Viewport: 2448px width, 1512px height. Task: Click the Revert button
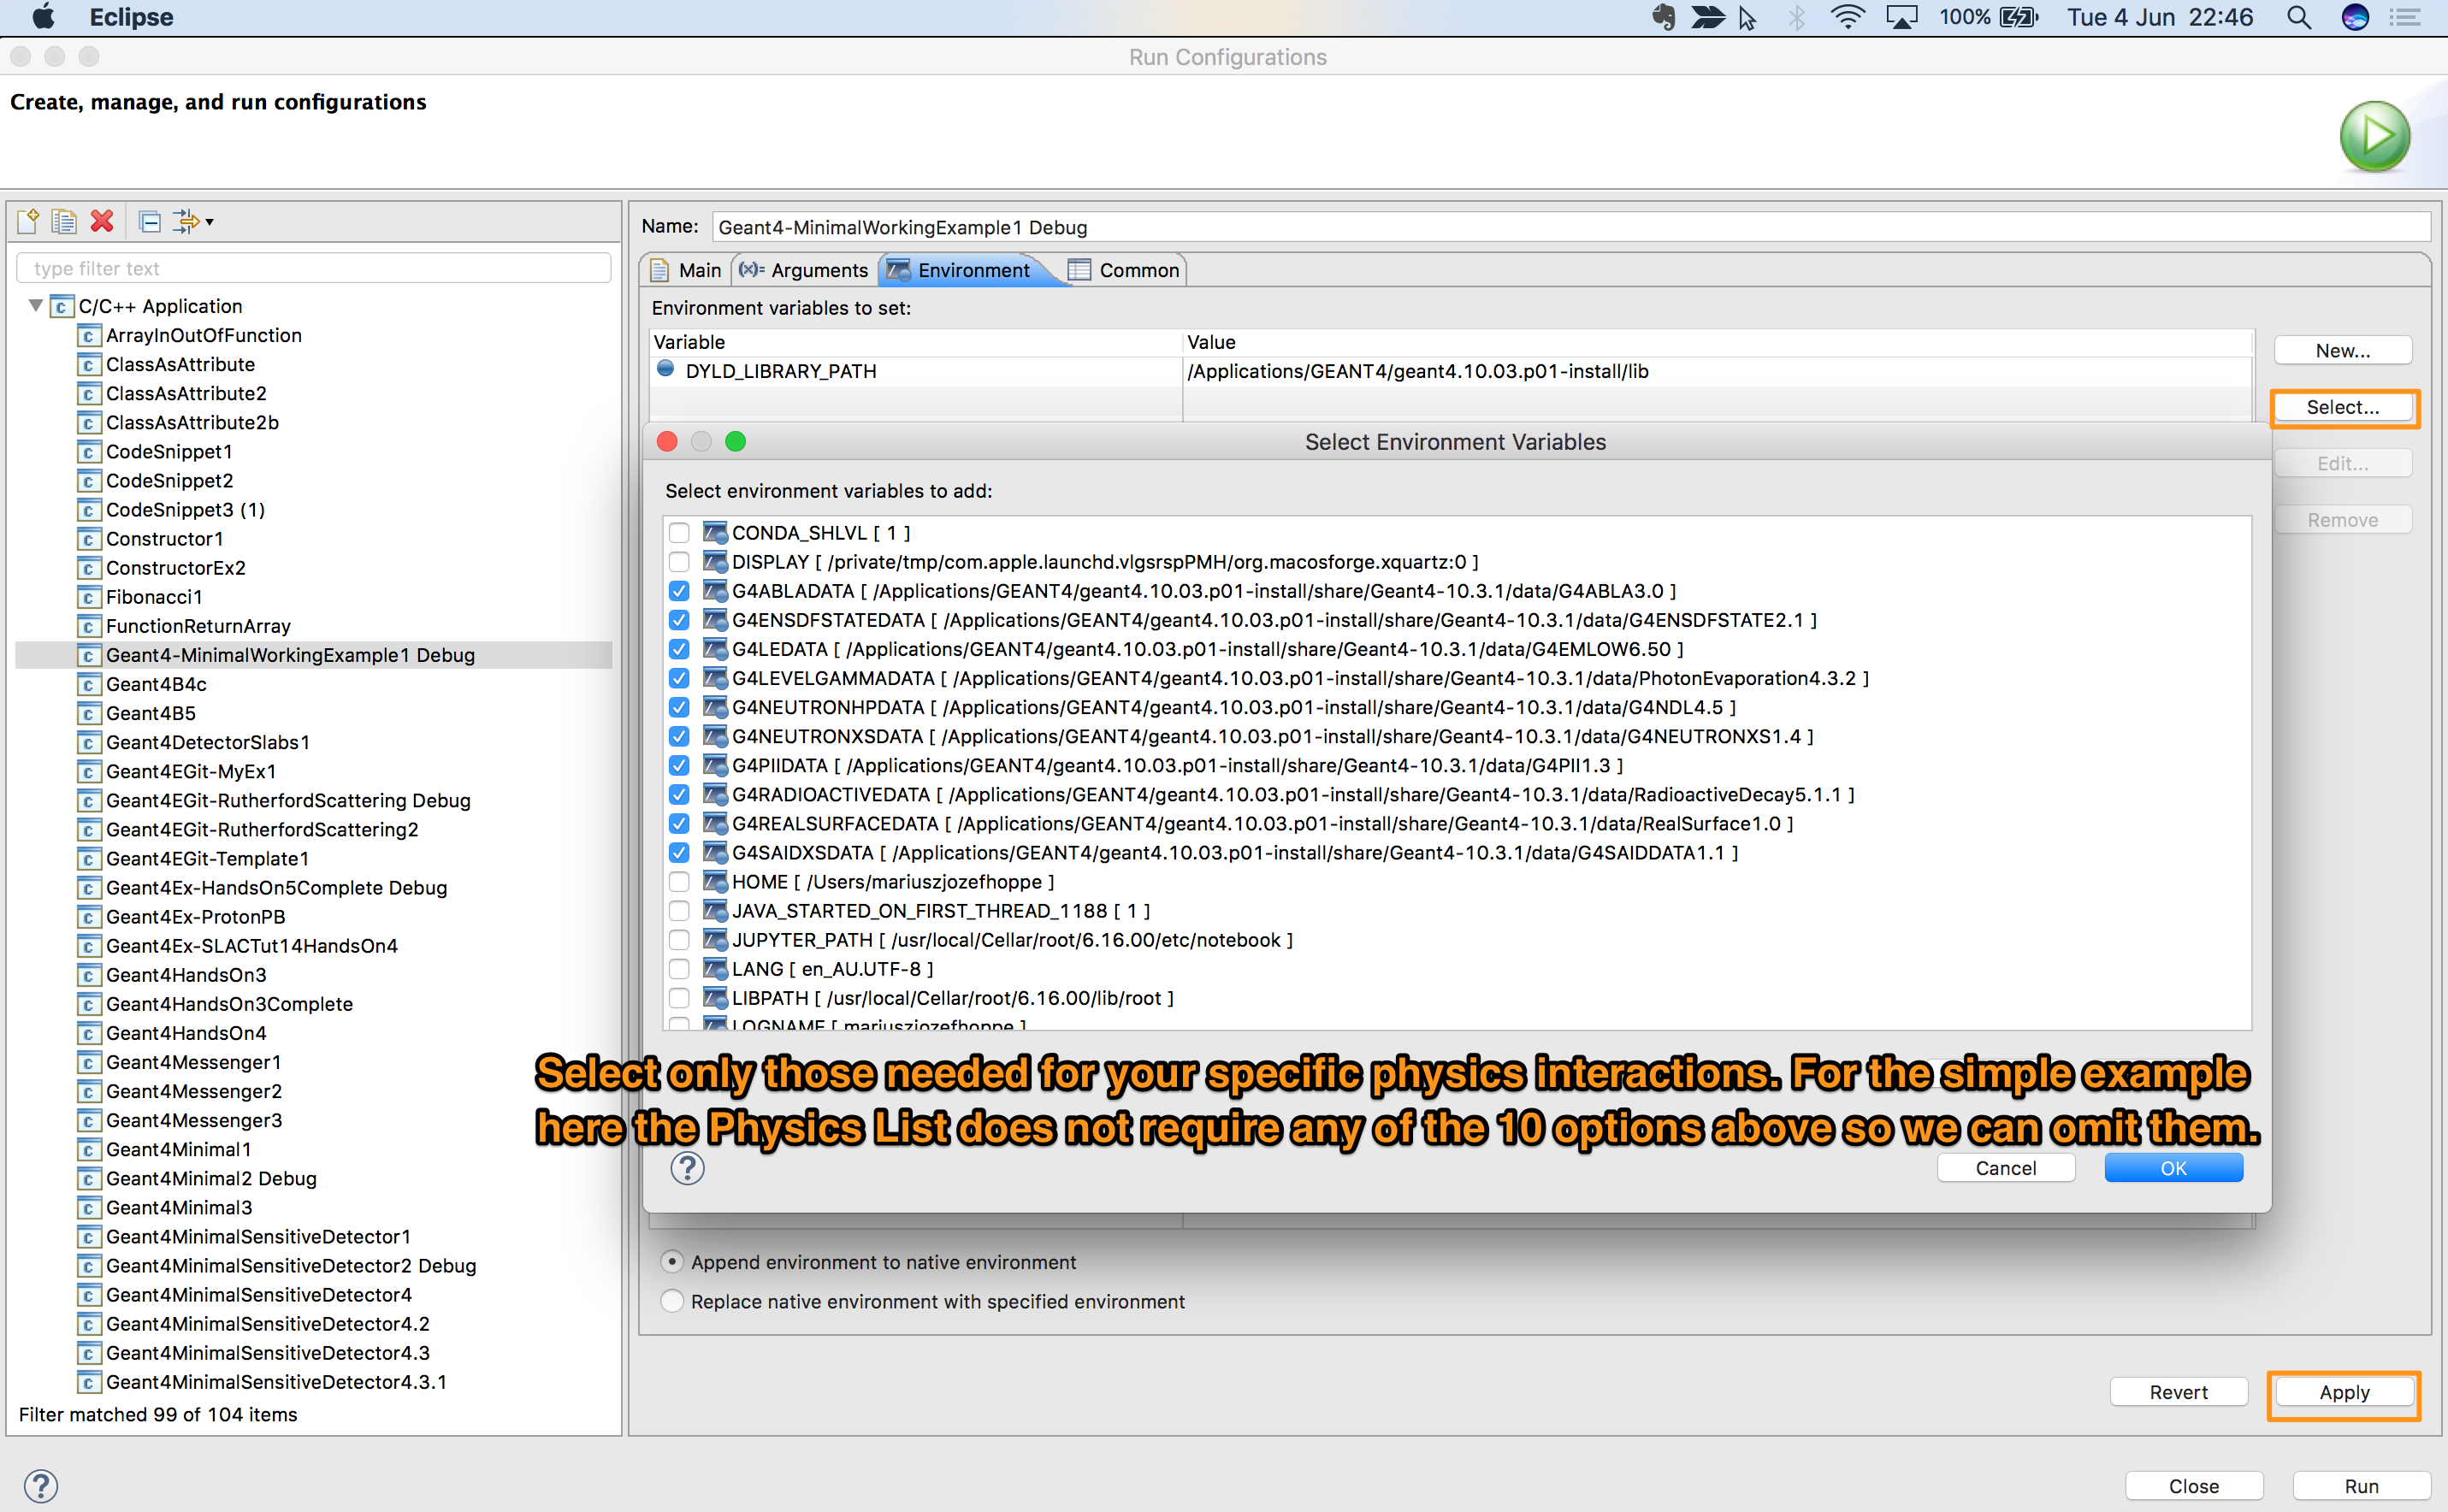2178,1392
